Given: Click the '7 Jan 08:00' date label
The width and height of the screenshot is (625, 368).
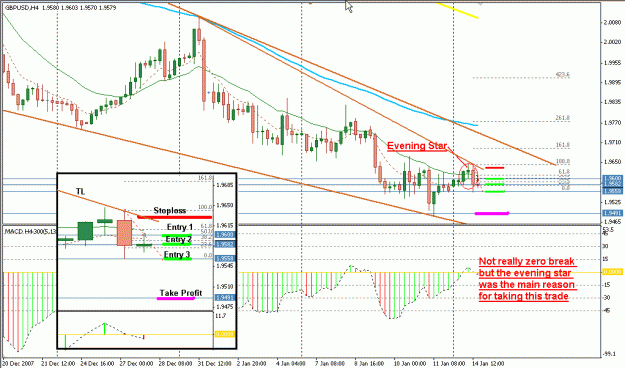Looking at the screenshot, I should pos(330,364).
